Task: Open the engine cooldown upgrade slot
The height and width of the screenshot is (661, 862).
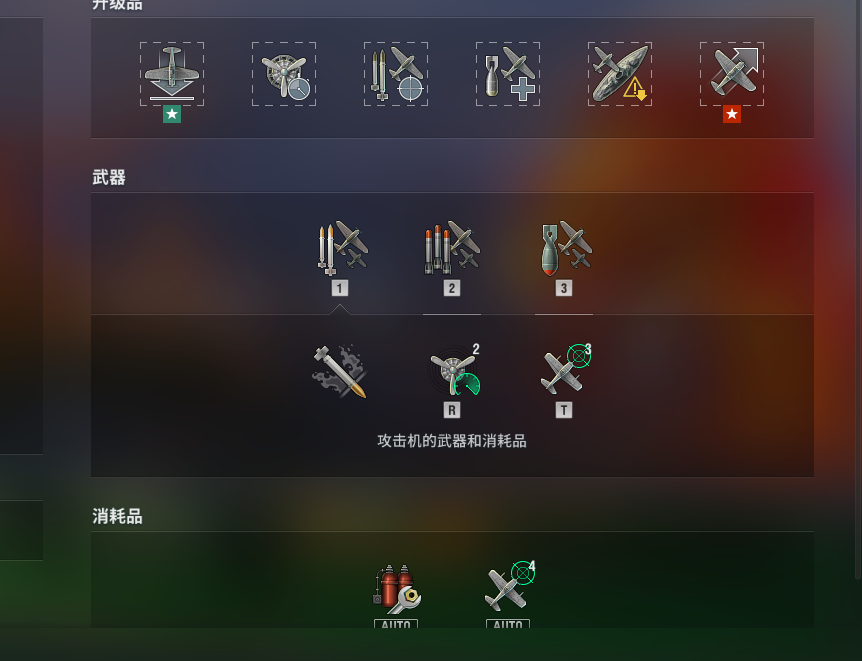Action: [x=284, y=74]
